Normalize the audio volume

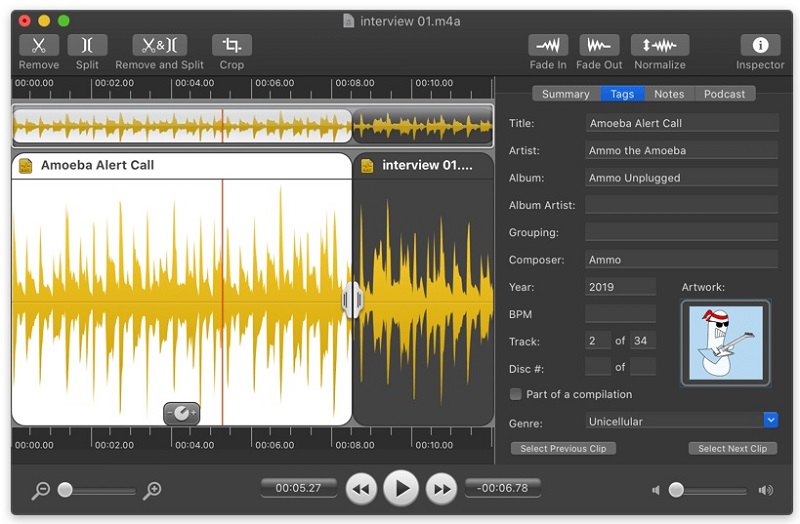tap(659, 45)
